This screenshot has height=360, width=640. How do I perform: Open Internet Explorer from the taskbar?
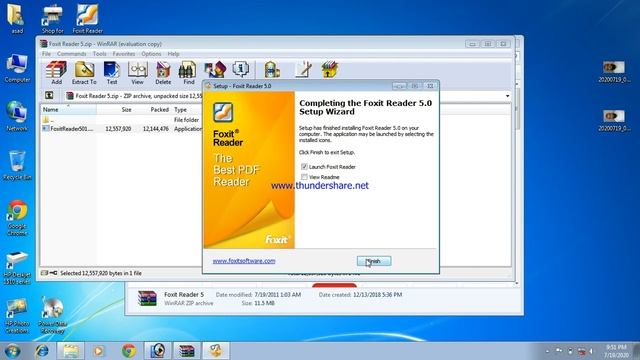tap(42, 351)
